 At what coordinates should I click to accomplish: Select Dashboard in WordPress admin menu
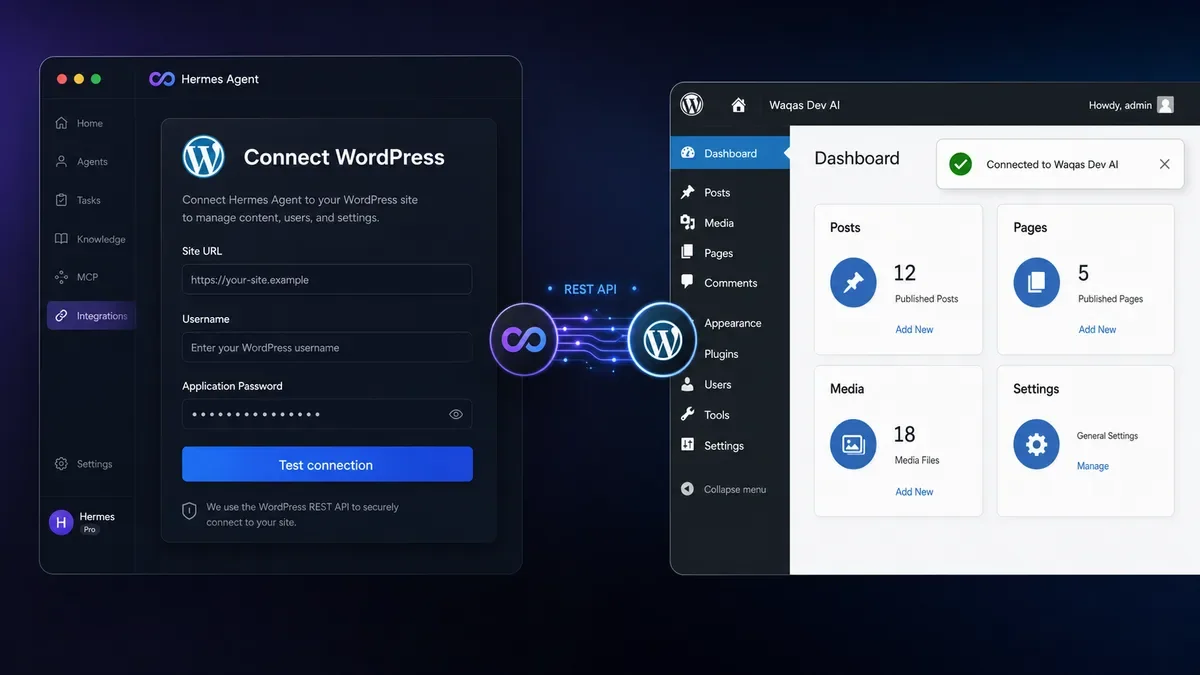click(730, 153)
